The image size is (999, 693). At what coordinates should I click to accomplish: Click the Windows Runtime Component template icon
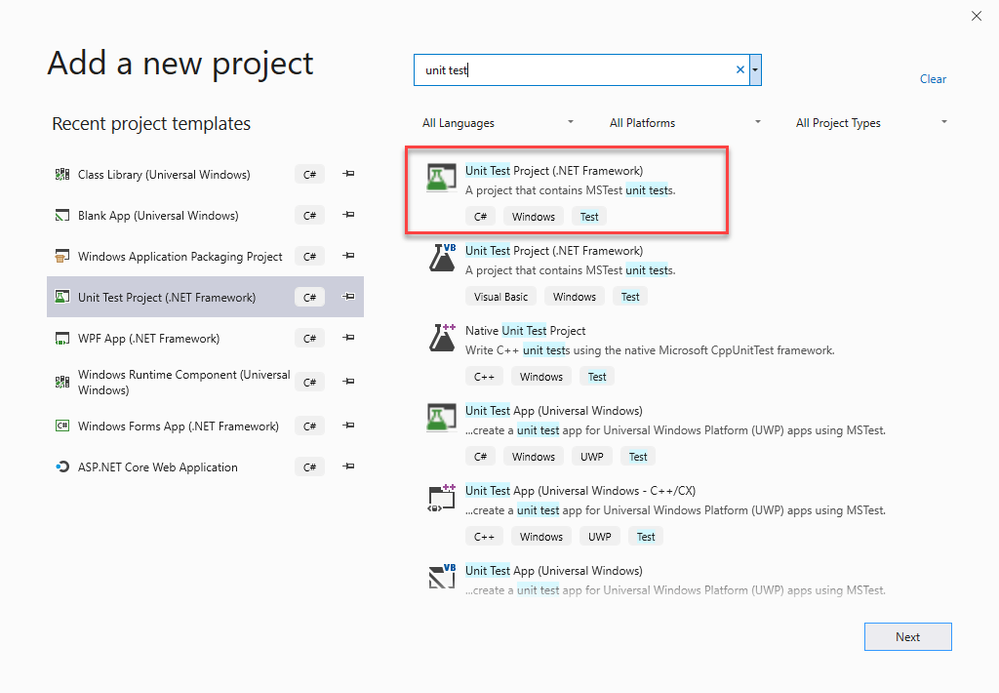pos(62,382)
